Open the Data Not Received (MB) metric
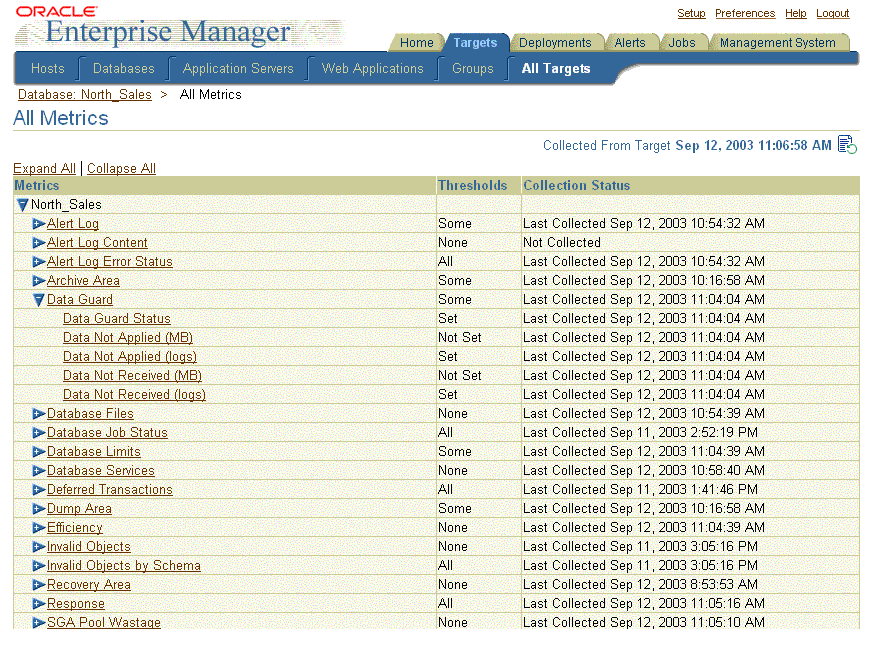The height and width of the screenshot is (652, 895). tap(132, 376)
